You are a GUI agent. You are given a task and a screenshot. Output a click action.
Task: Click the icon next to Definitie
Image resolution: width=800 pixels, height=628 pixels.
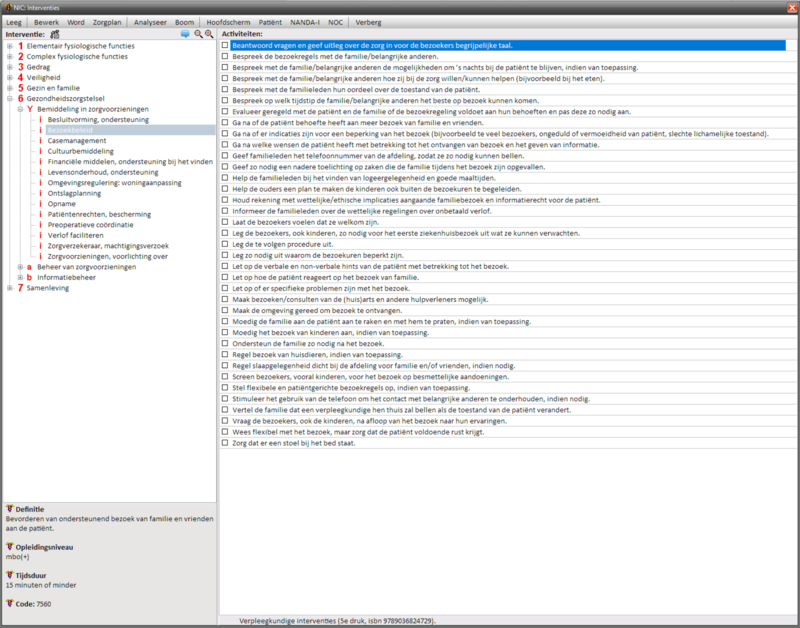click(x=10, y=509)
